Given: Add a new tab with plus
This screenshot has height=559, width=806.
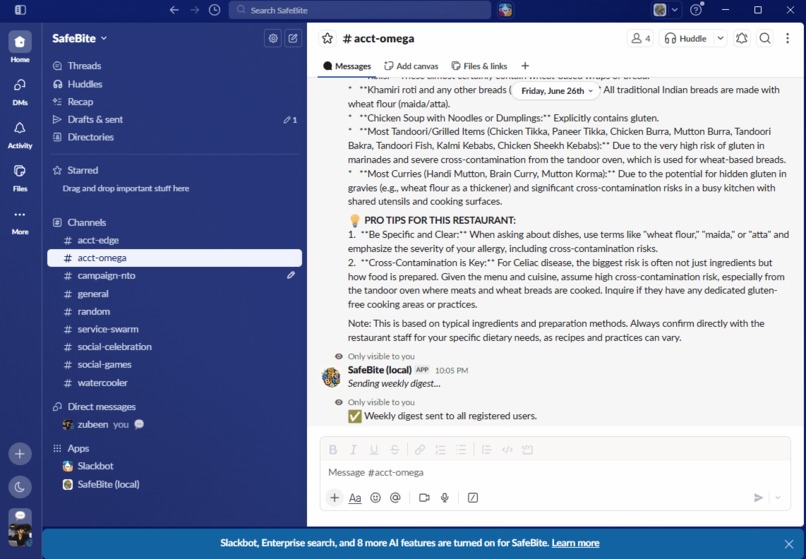Looking at the screenshot, I should pos(525,66).
